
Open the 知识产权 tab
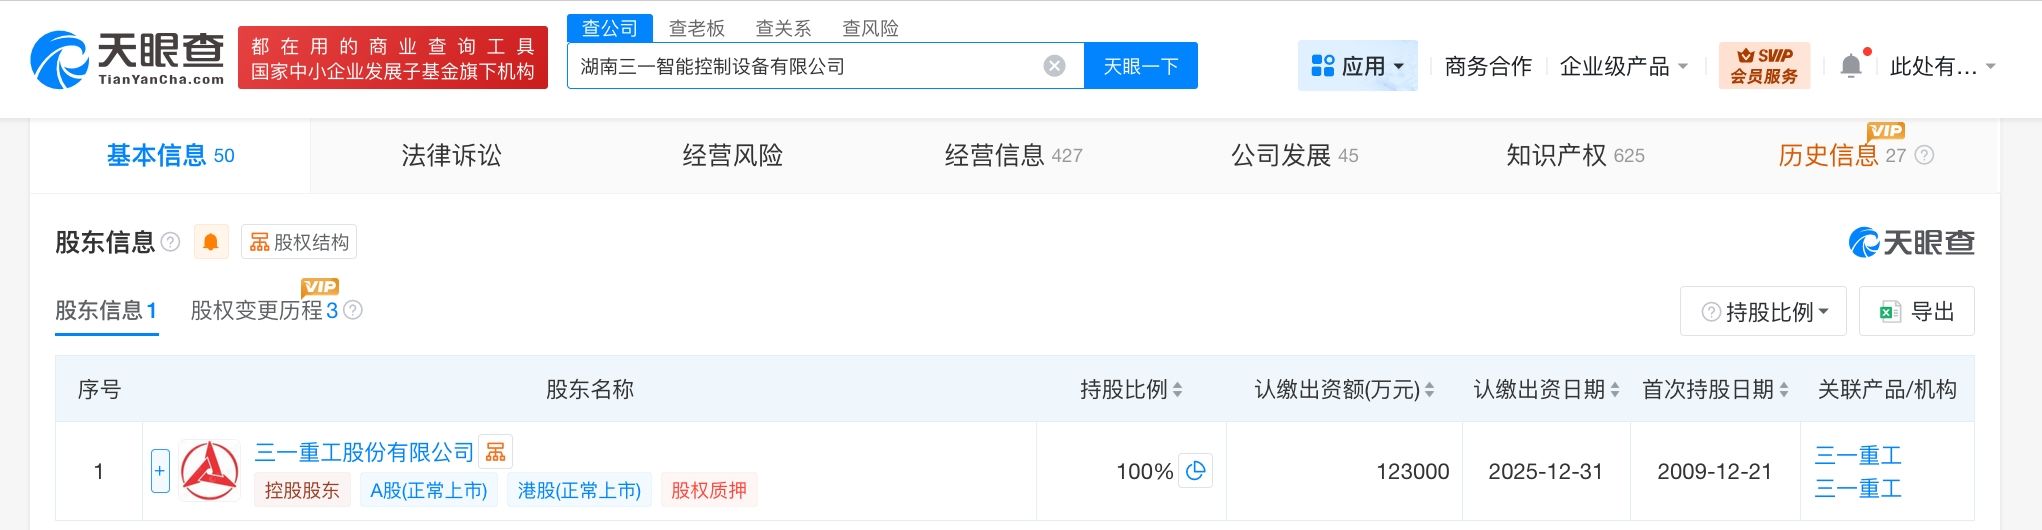(x=1574, y=155)
